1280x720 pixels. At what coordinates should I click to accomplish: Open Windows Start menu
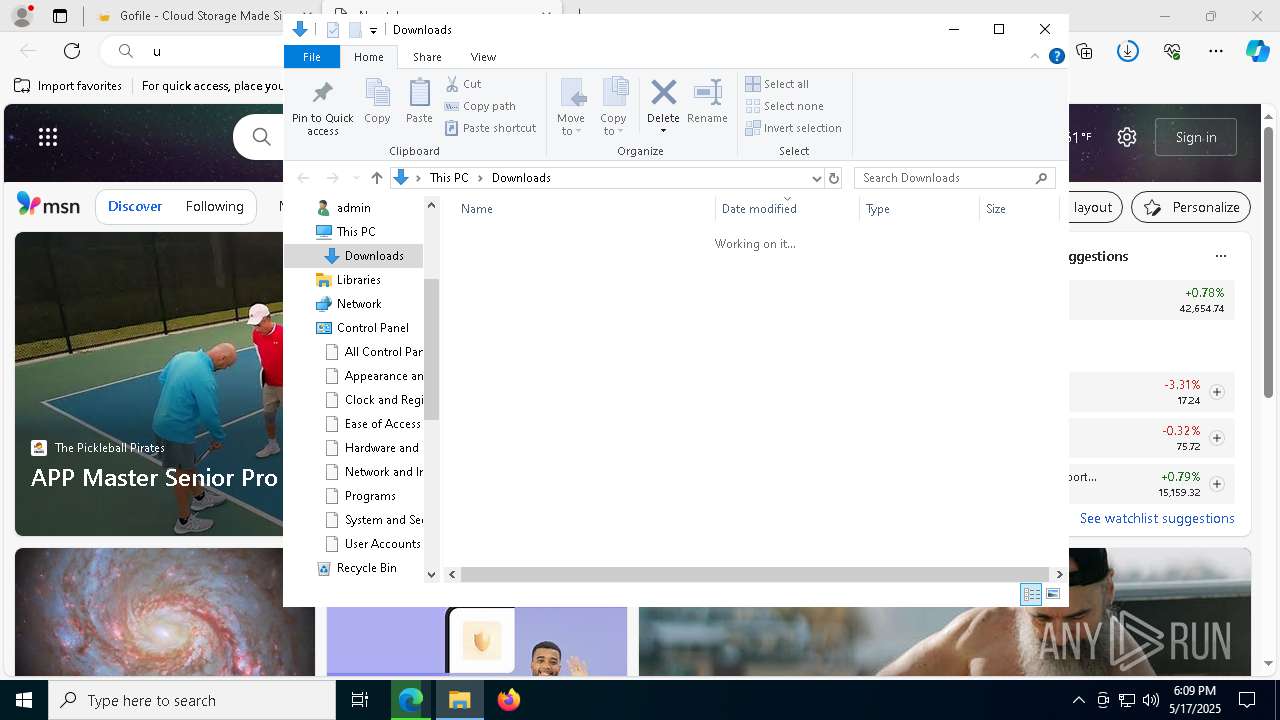pyautogui.click(x=24, y=700)
